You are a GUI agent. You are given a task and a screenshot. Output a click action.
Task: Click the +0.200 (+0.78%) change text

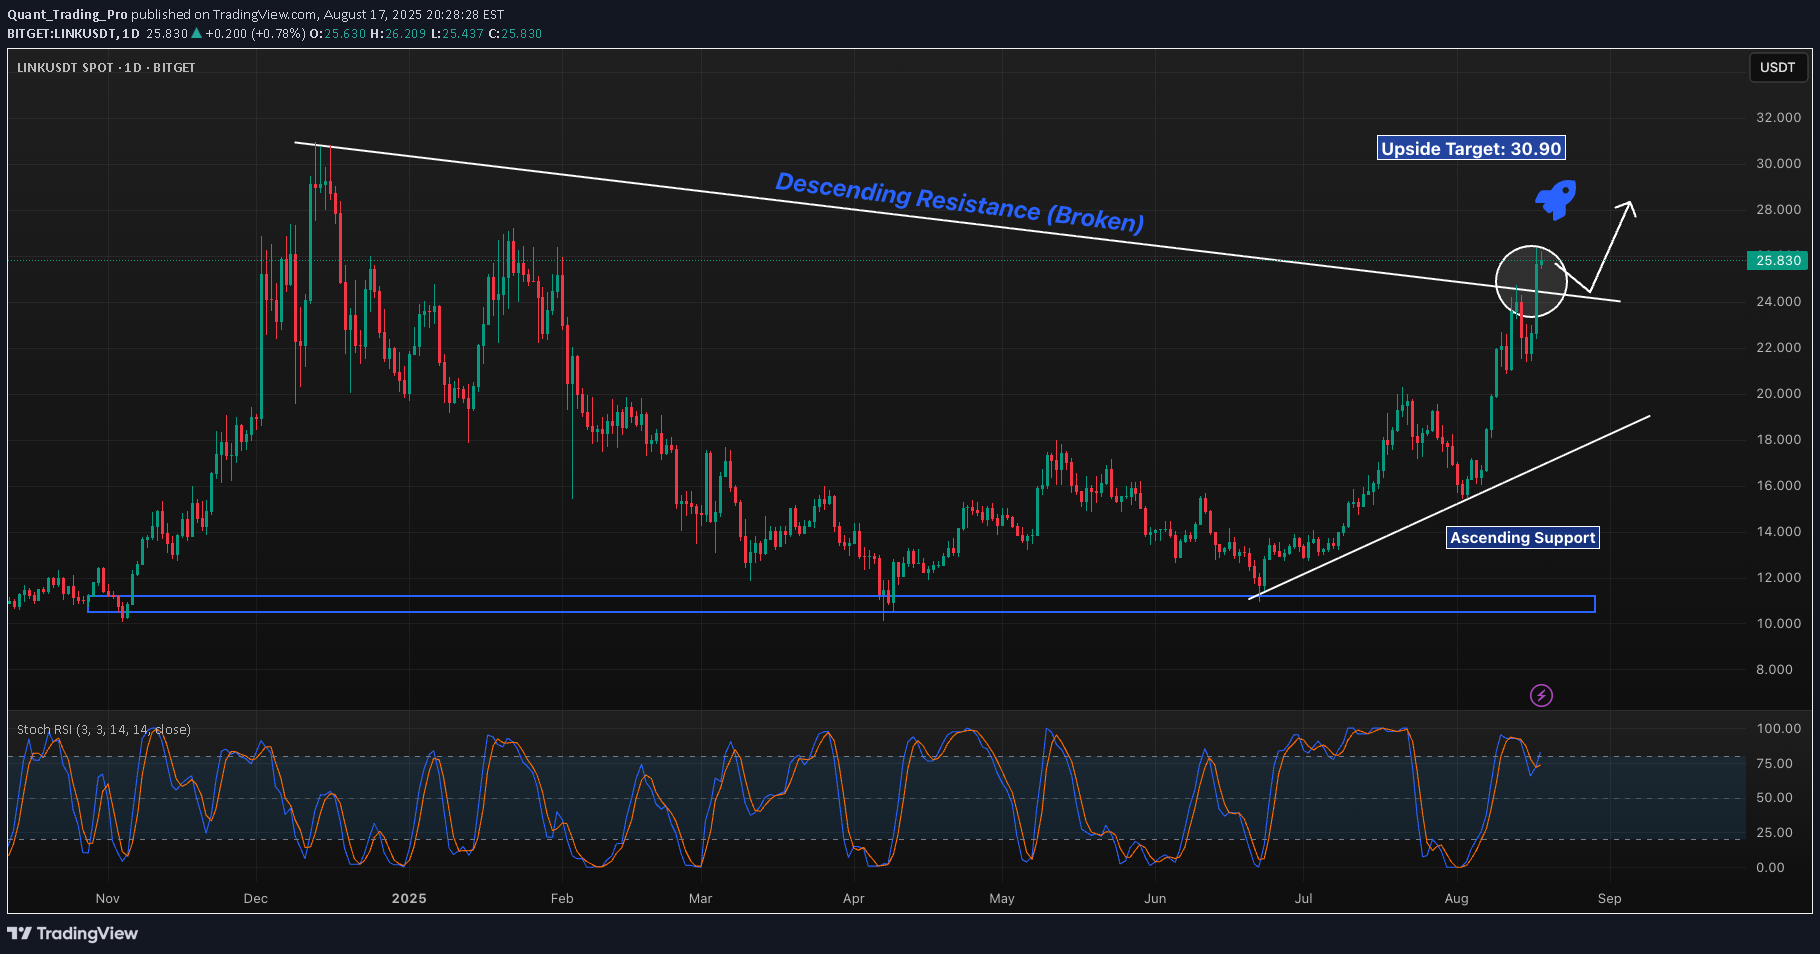[x=255, y=33]
